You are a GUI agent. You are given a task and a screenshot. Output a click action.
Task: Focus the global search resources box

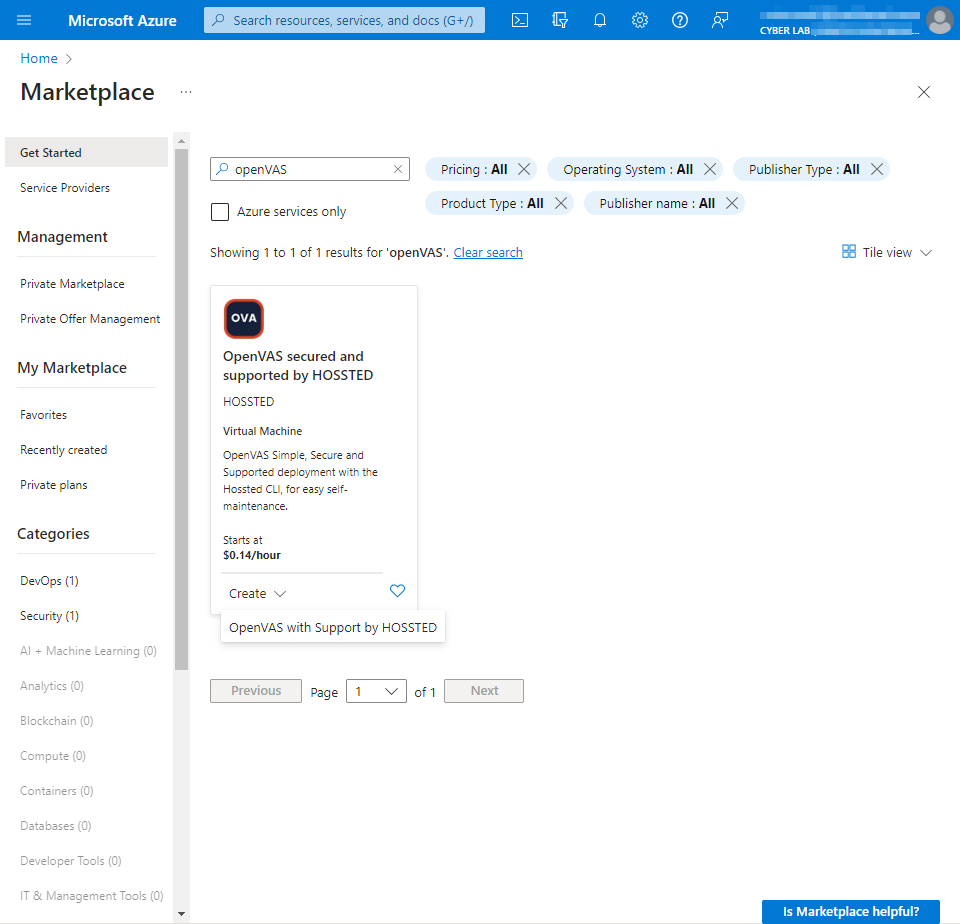[344, 20]
